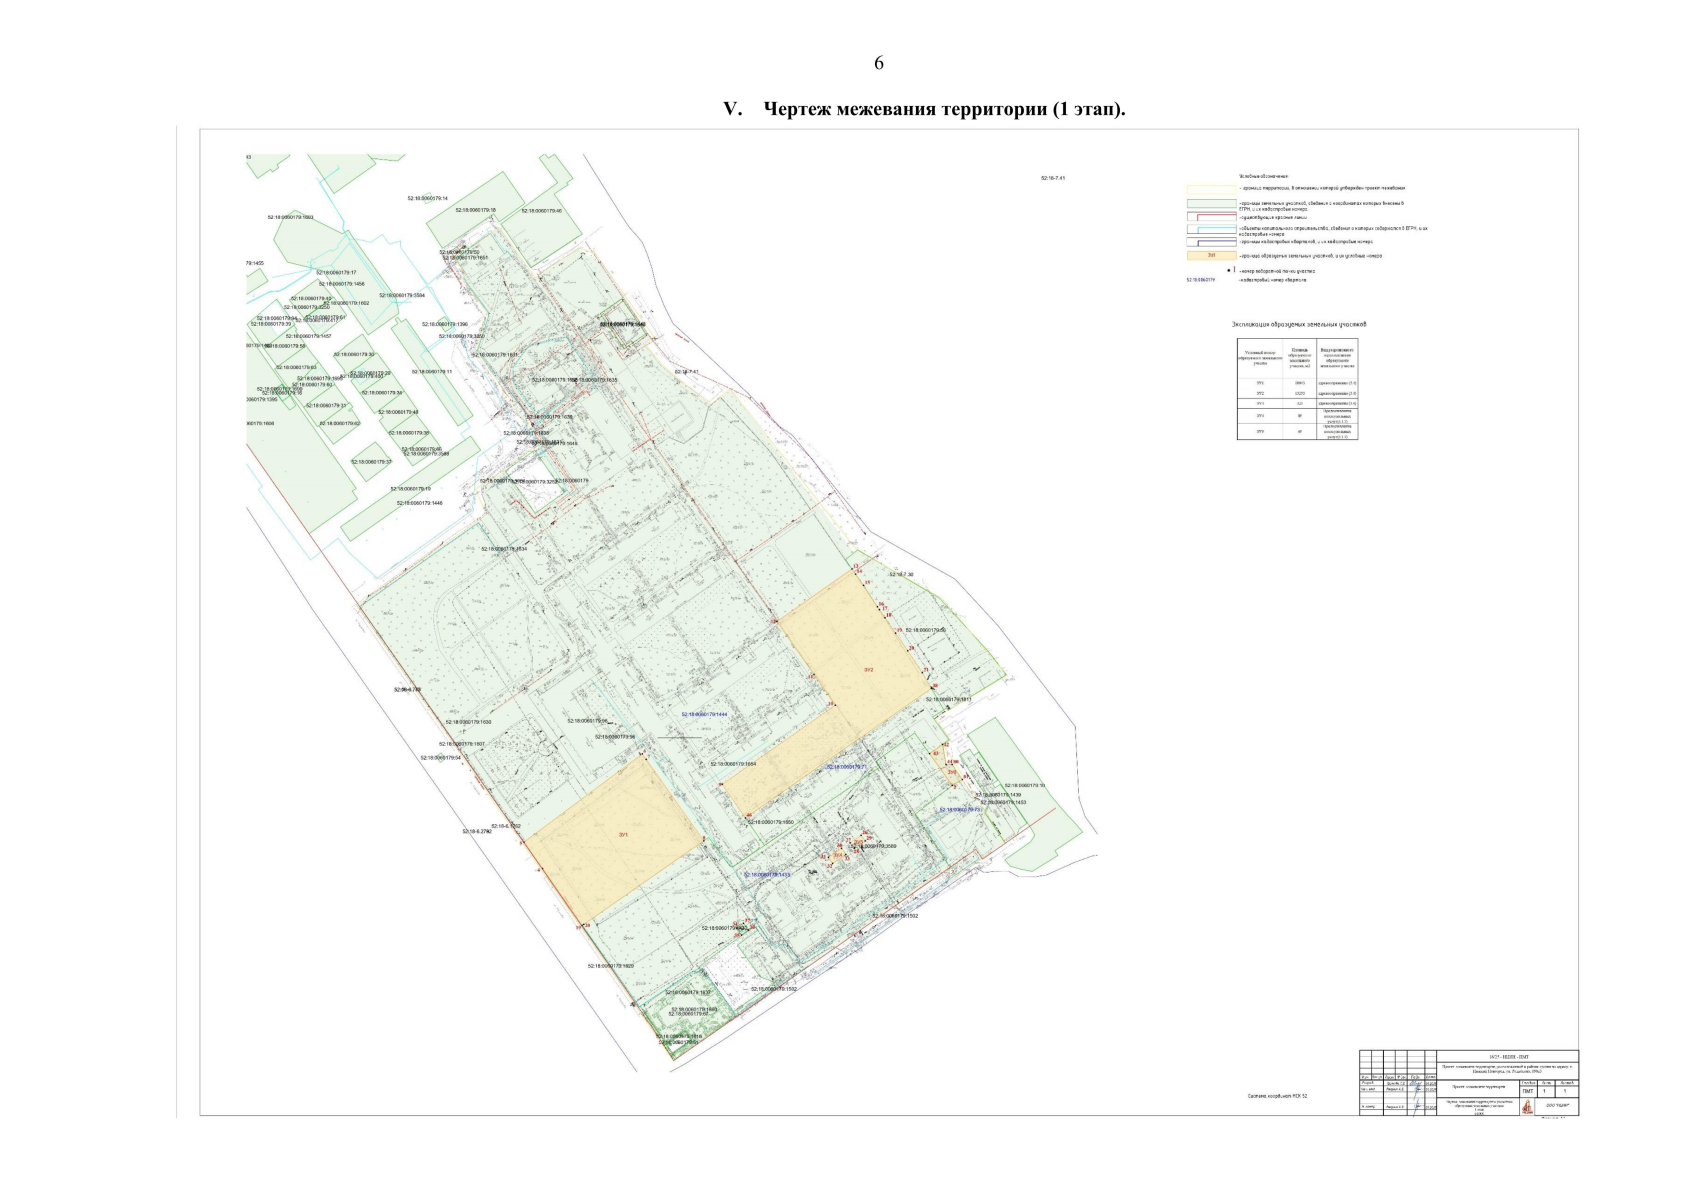Click the orange ЗУ1 legend swatch
Viewport: 1697px width, 1200px height.
[1211, 256]
